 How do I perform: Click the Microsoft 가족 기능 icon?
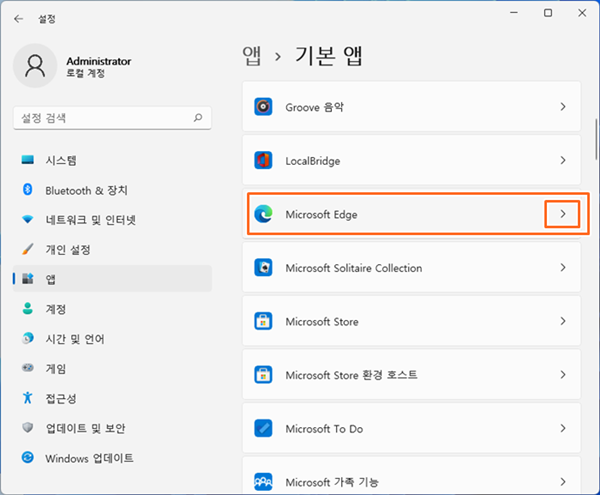pyautogui.click(x=263, y=482)
